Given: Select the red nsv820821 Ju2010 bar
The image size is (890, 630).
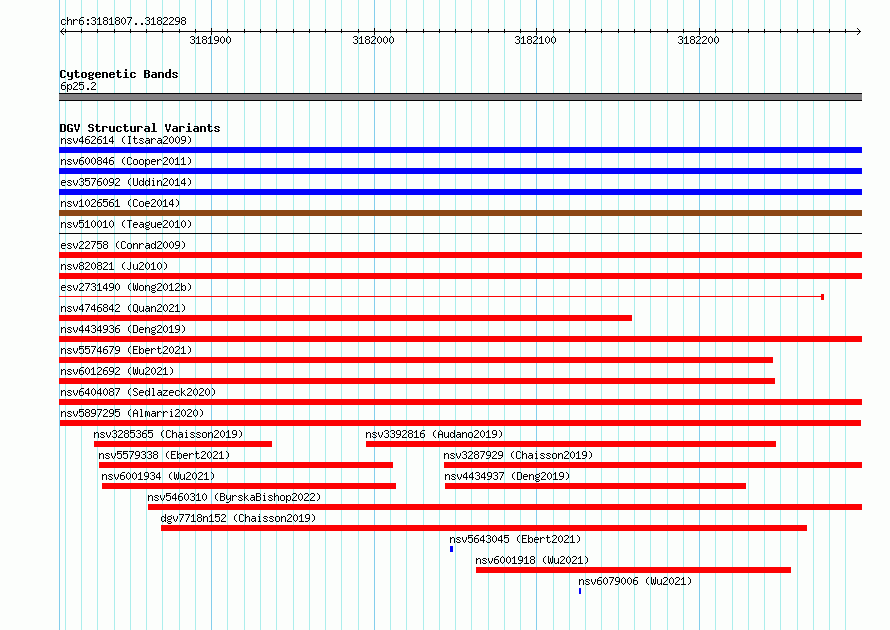Looking at the screenshot, I should (x=460, y=276).
